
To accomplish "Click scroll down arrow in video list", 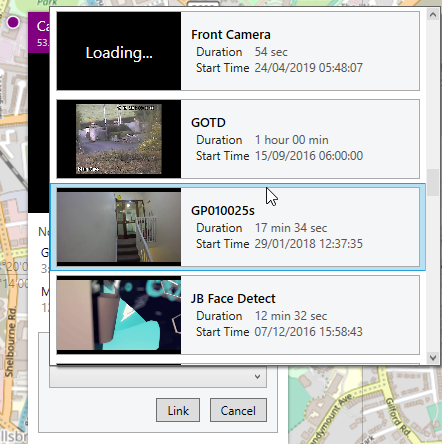I will pyautogui.click(x=433, y=358).
